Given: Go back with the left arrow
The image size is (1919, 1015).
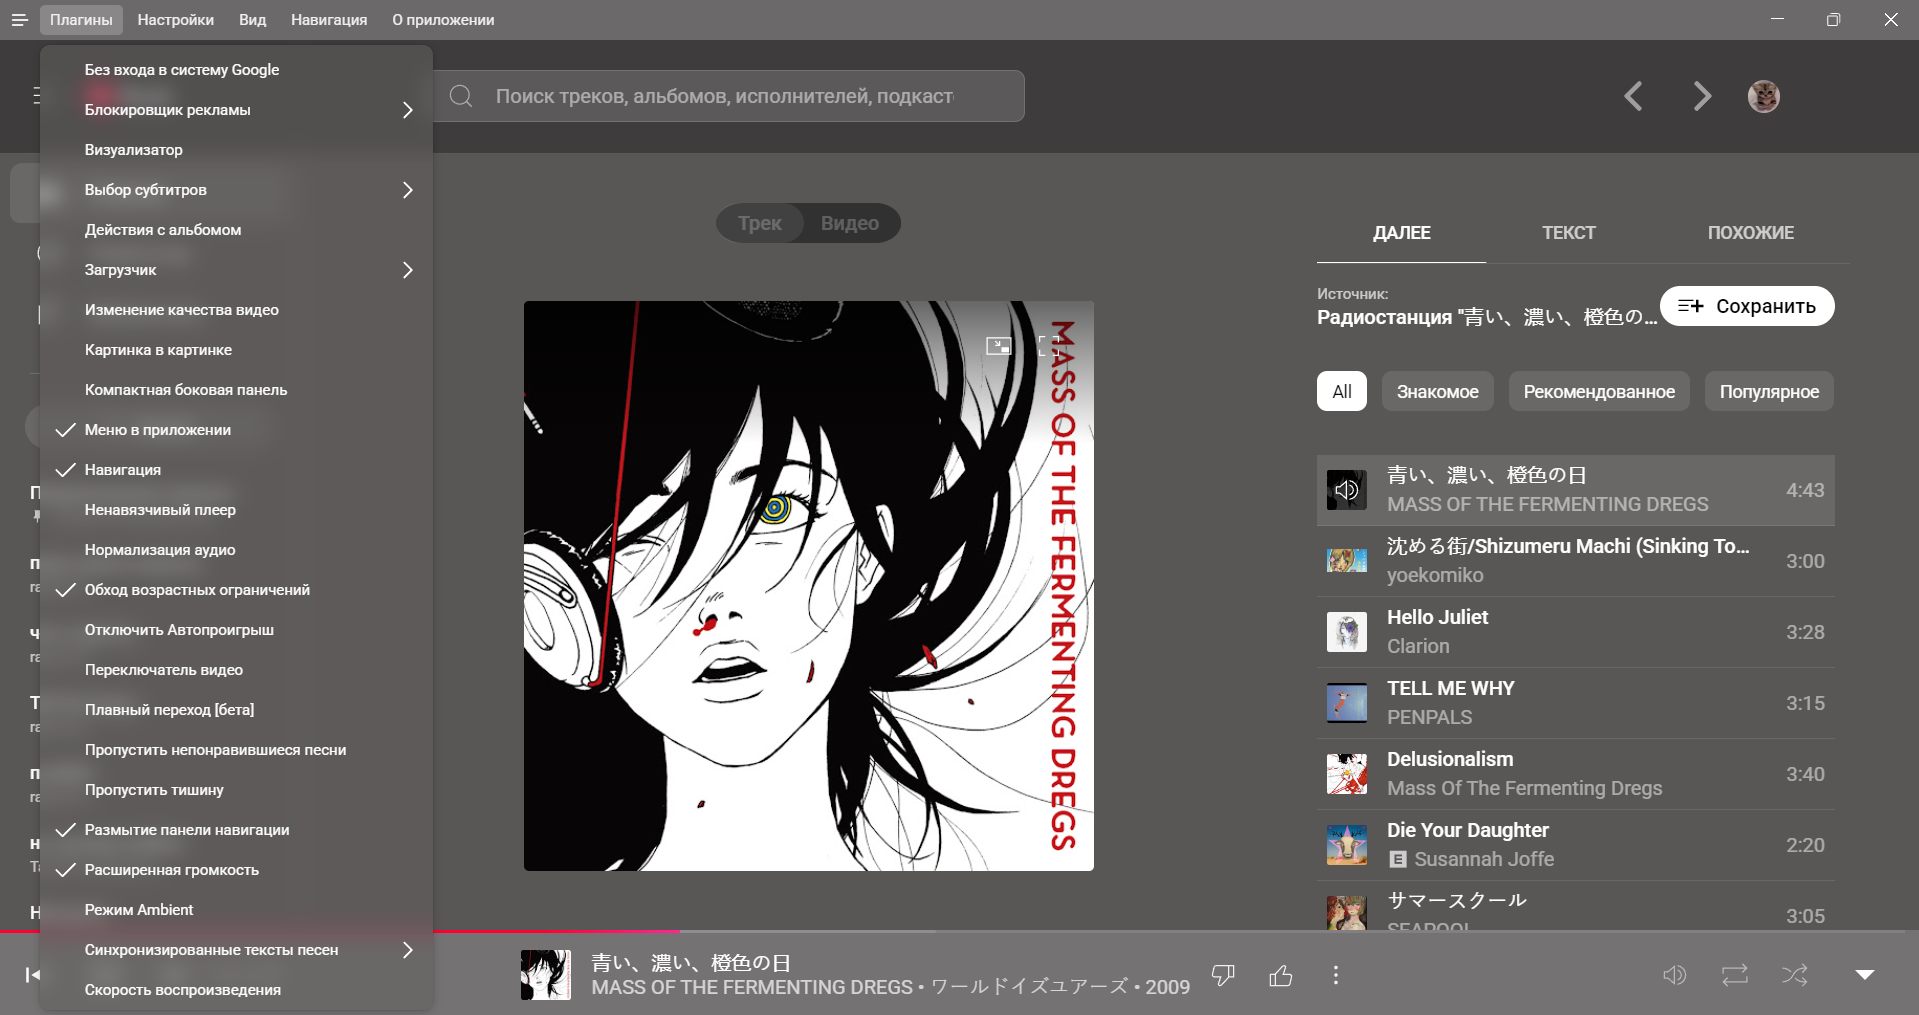Looking at the screenshot, I should (x=1634, y=96).
